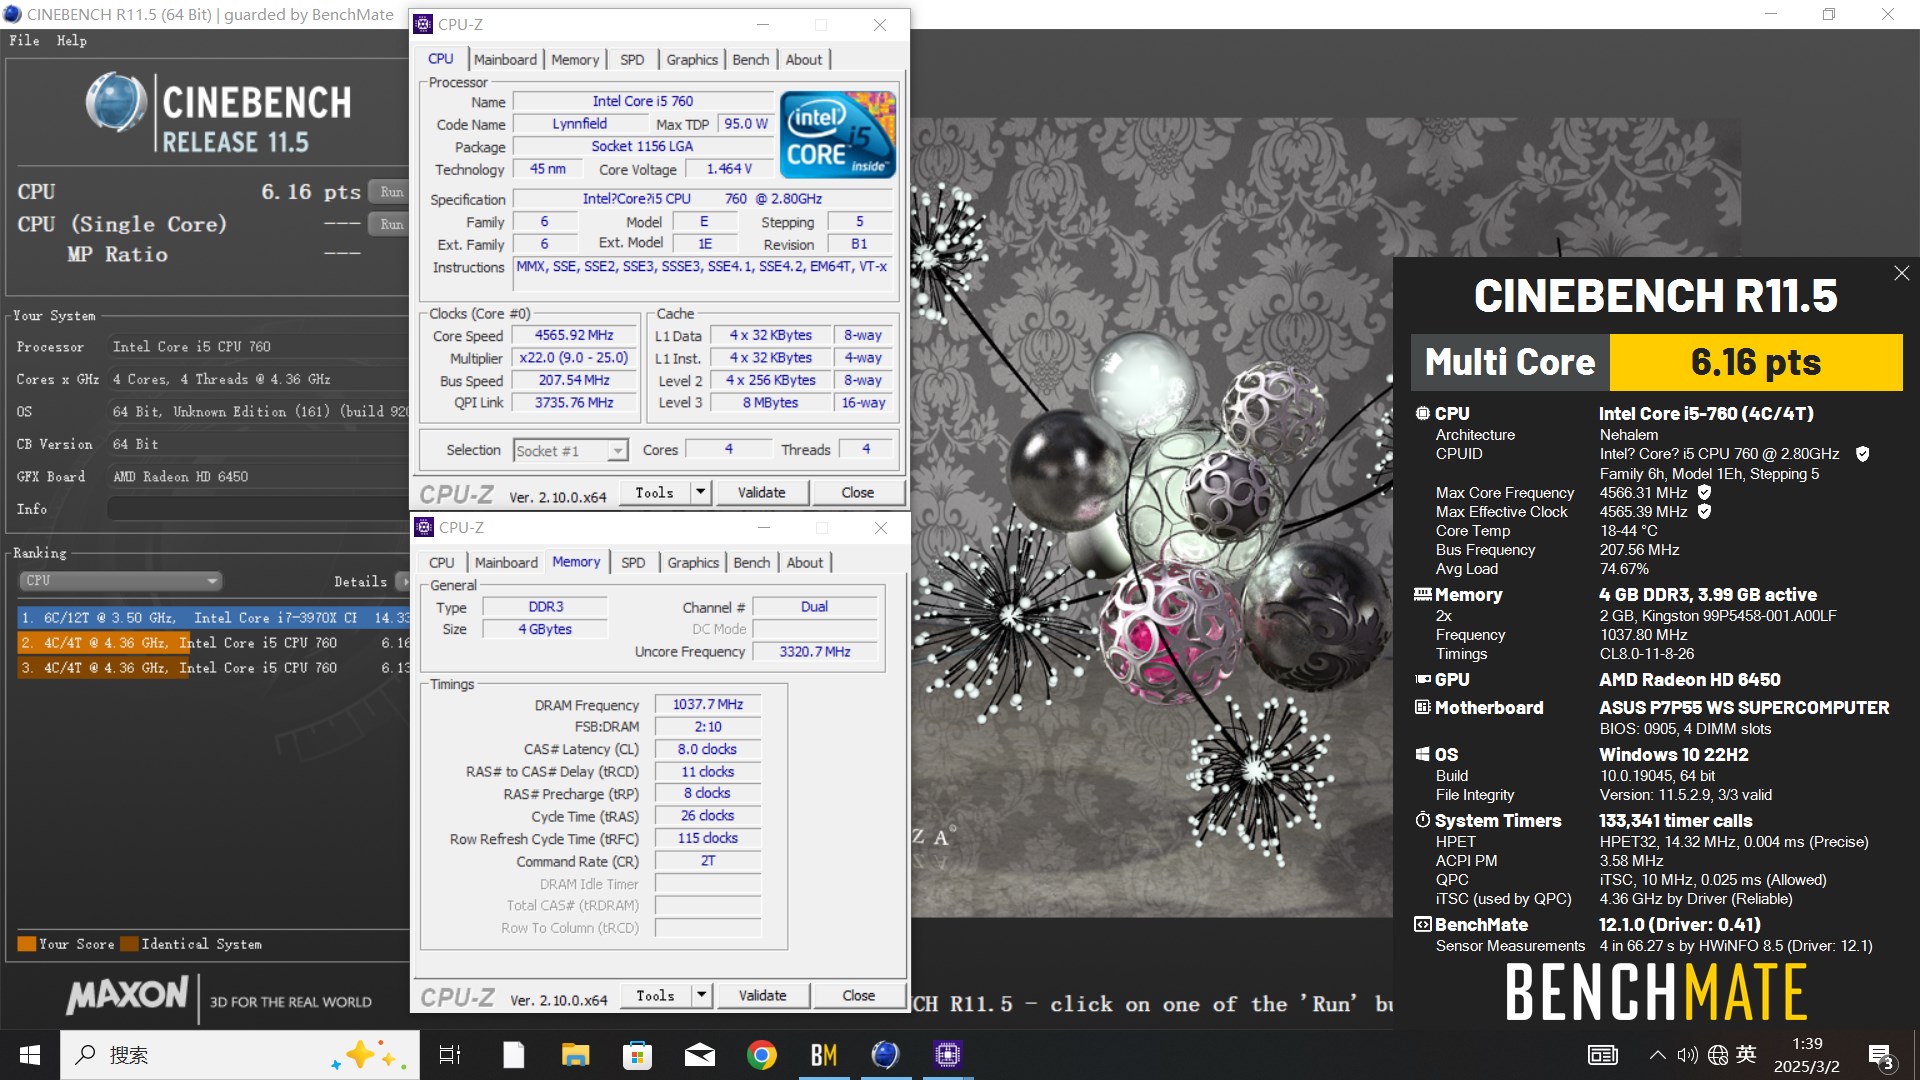Switch to Bench tab in upper CPU-Z
Image resolution: width=1920 pixels, height=1080 pixels.
(x=750, y=60)
